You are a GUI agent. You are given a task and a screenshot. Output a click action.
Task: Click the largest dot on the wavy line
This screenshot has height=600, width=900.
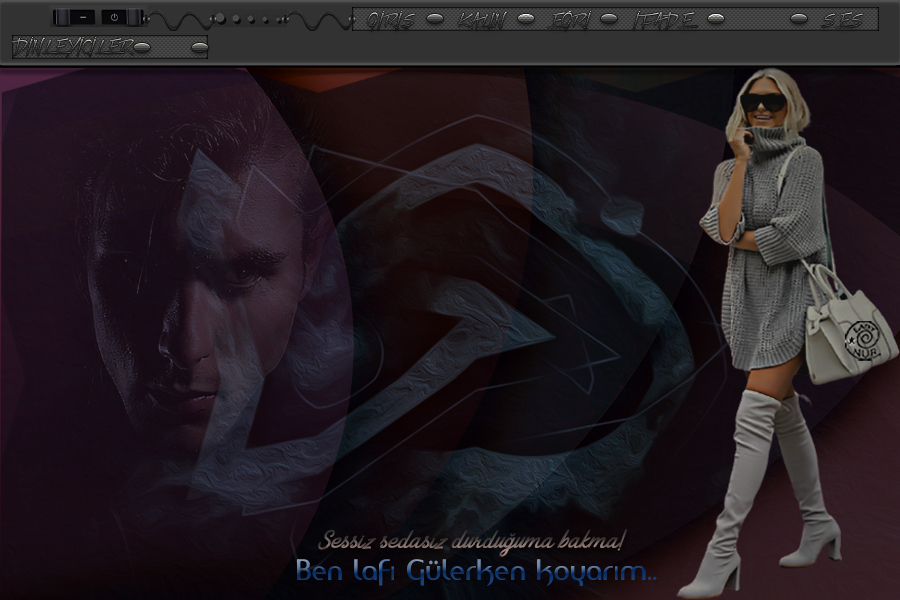220,19
